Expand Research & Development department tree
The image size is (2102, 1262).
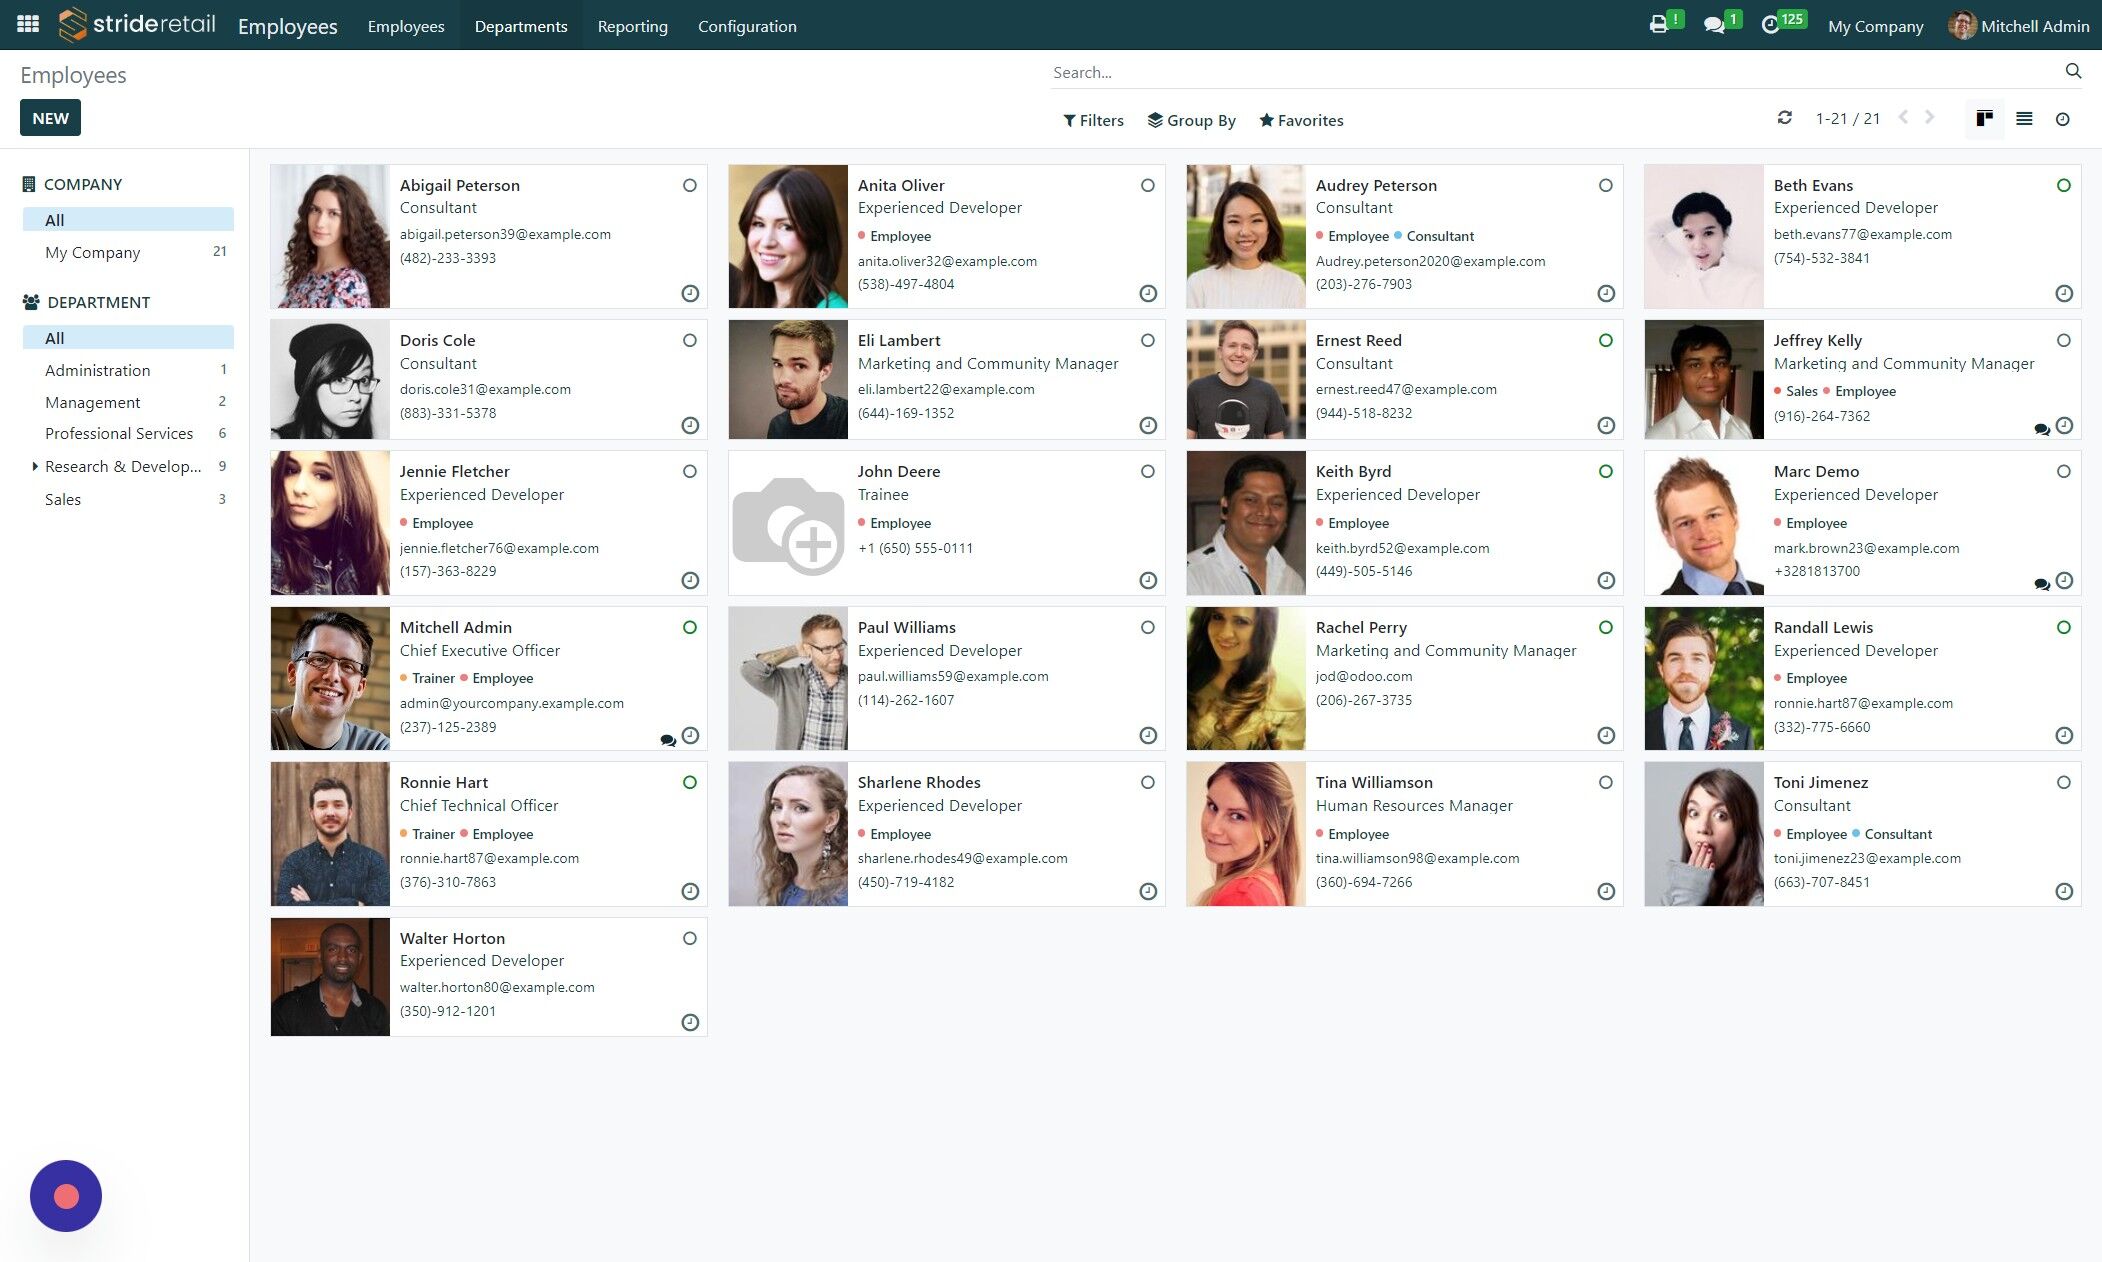35,466
